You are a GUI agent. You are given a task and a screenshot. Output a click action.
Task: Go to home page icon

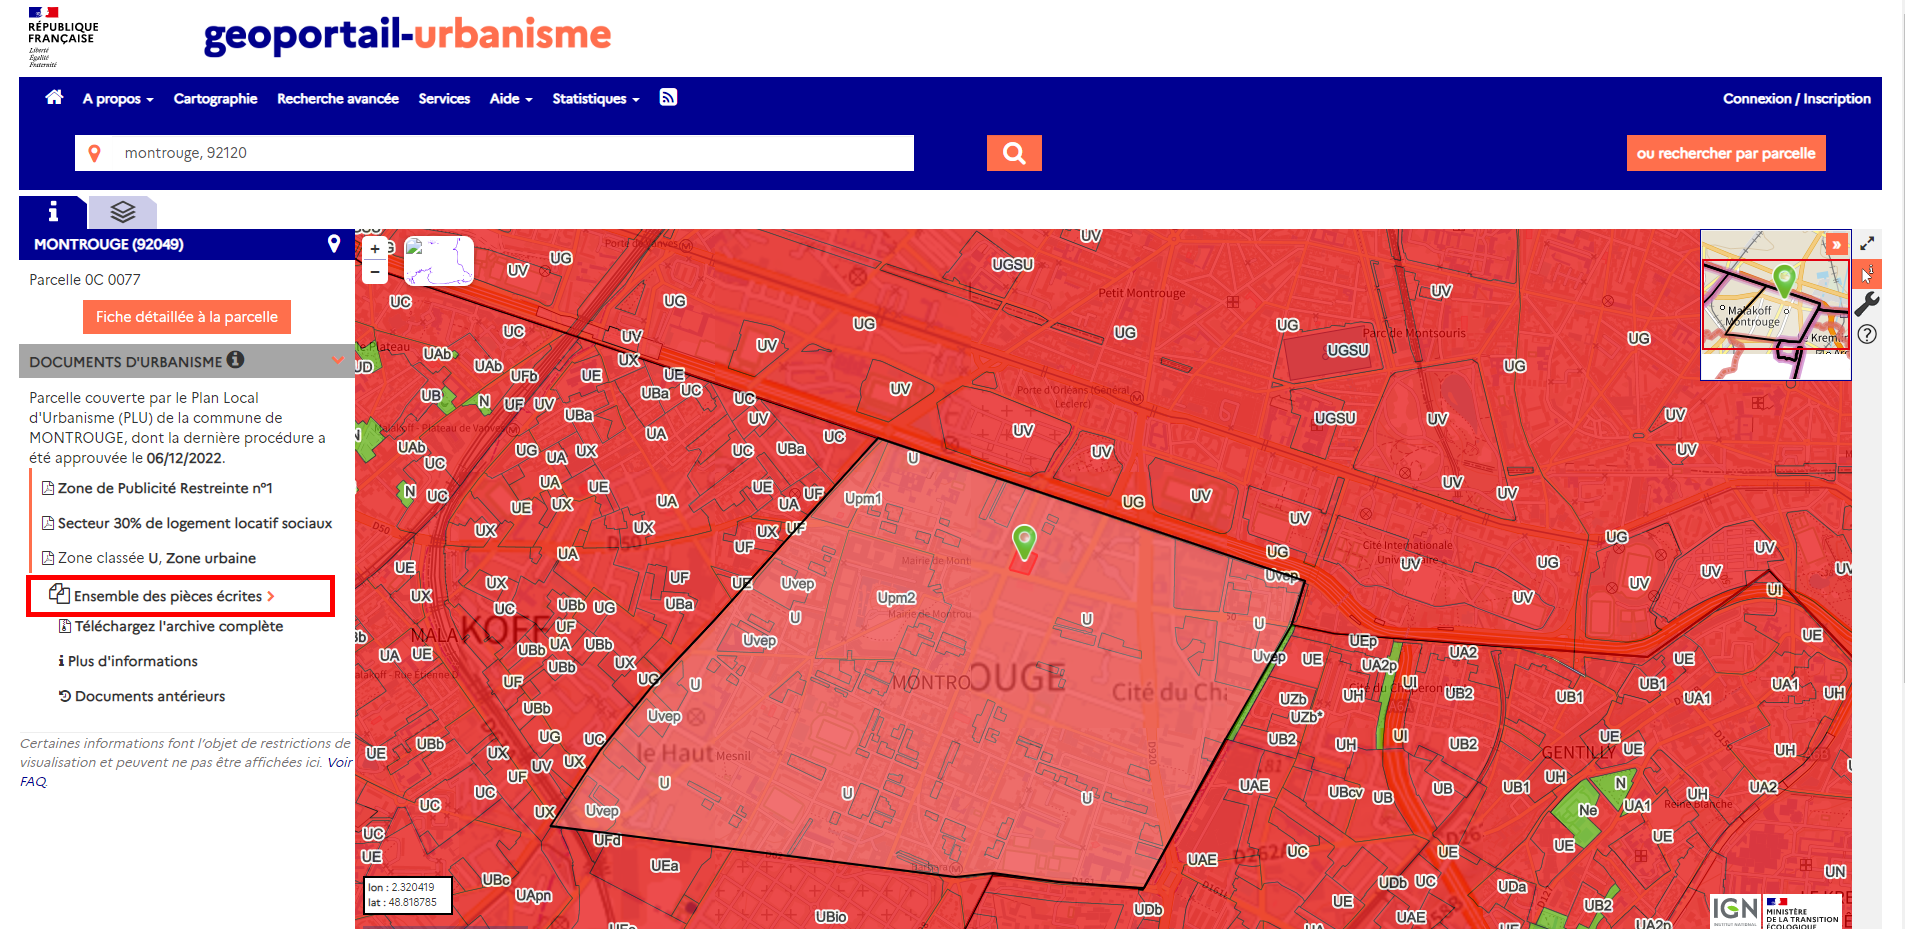click(54, 97)
